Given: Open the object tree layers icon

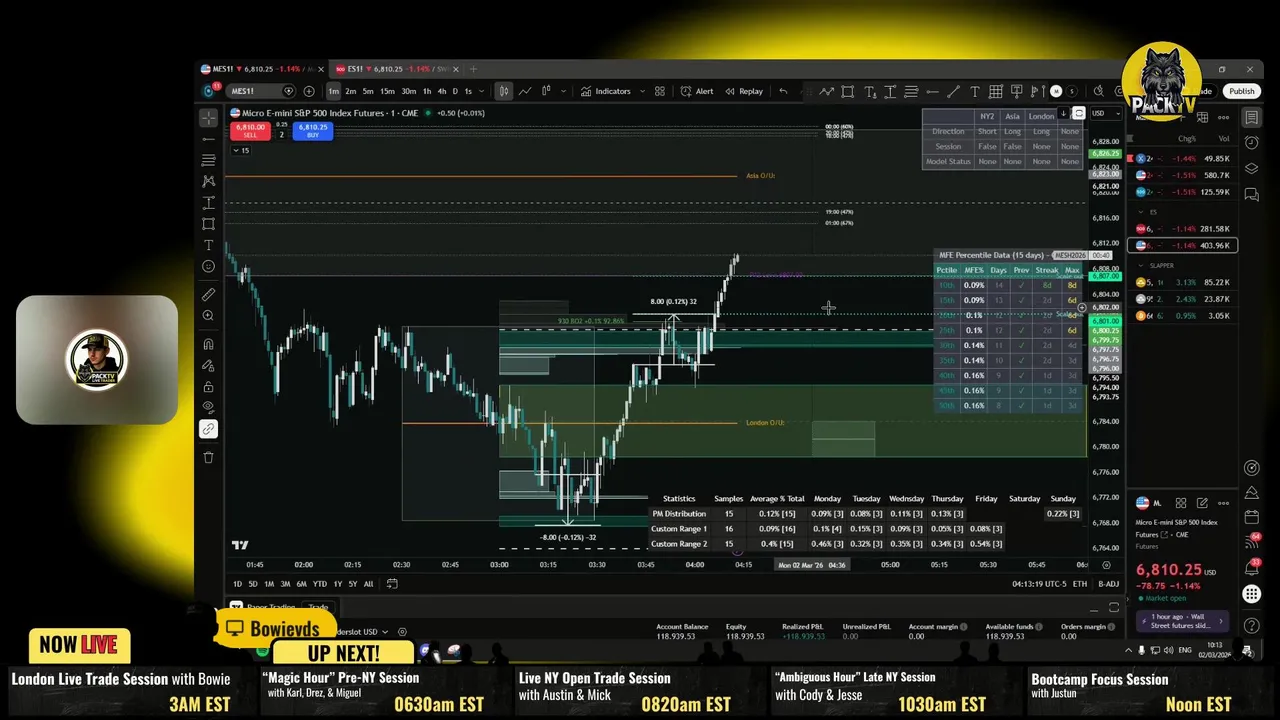Looking at the screenshot, I should 1251,168.
